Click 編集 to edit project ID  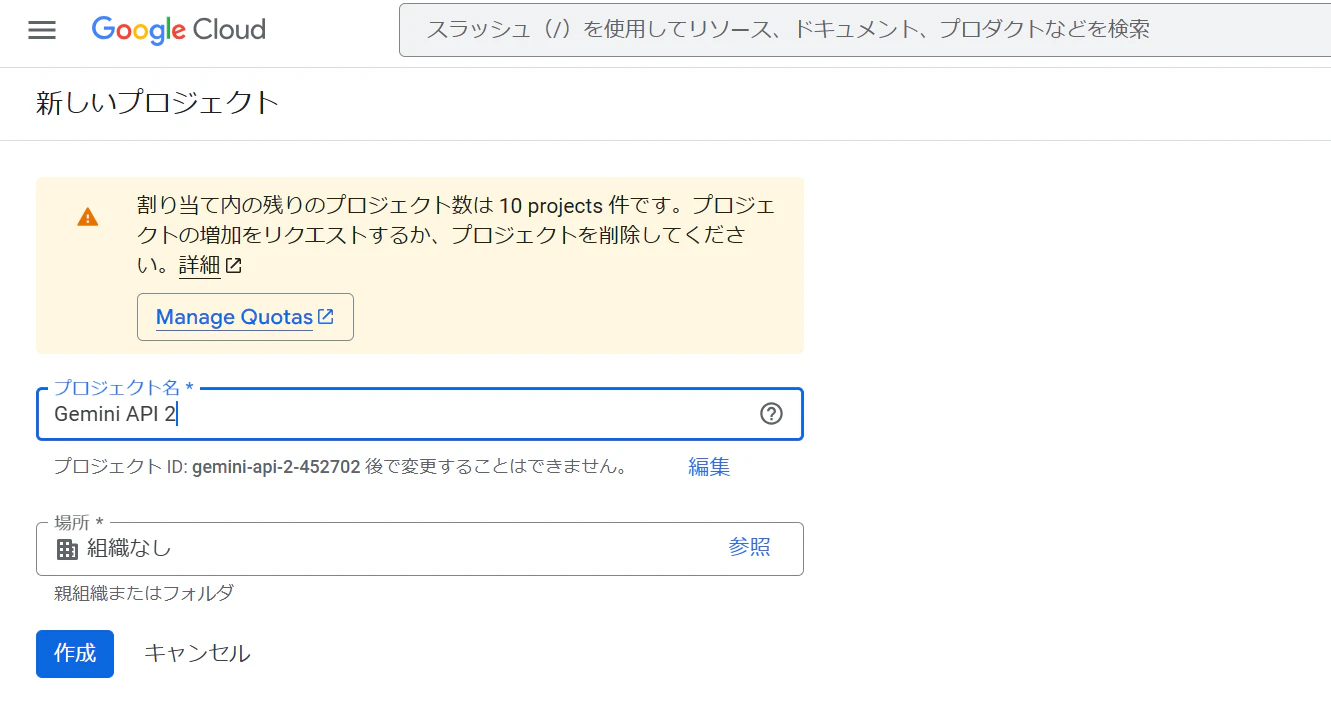(709, 467)
